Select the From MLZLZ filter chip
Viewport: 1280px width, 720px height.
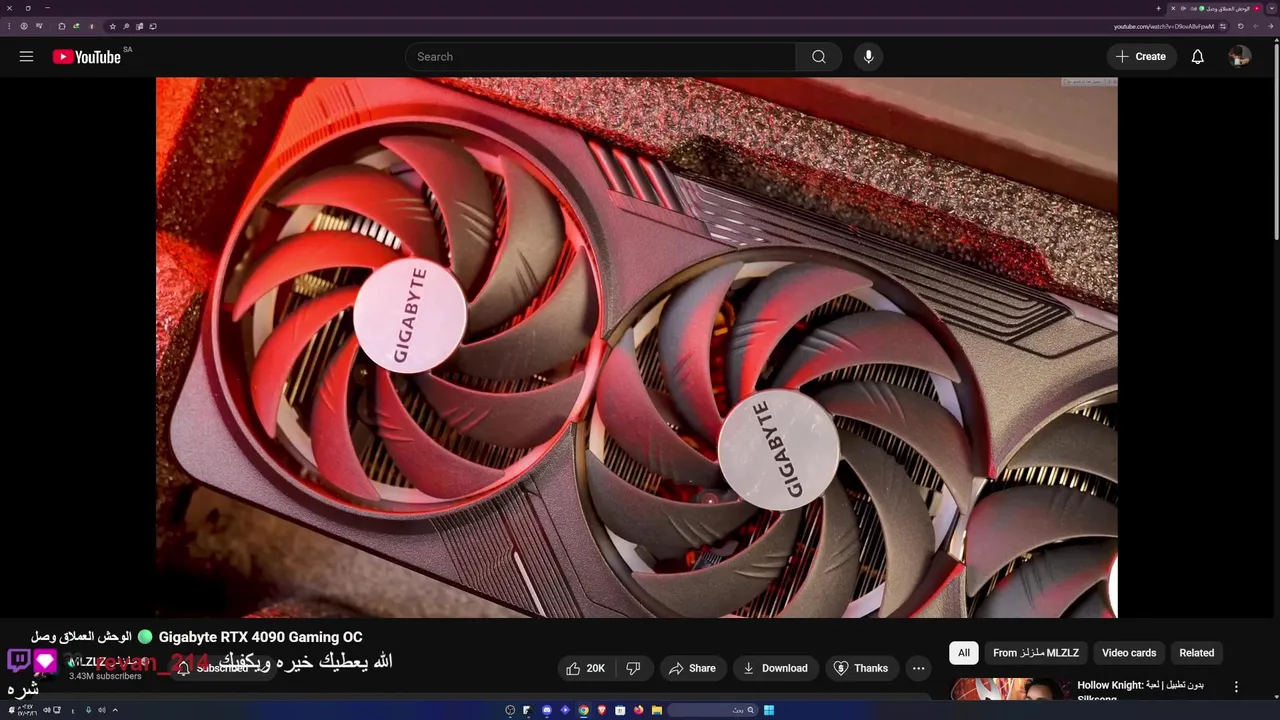coord(1036,653)
